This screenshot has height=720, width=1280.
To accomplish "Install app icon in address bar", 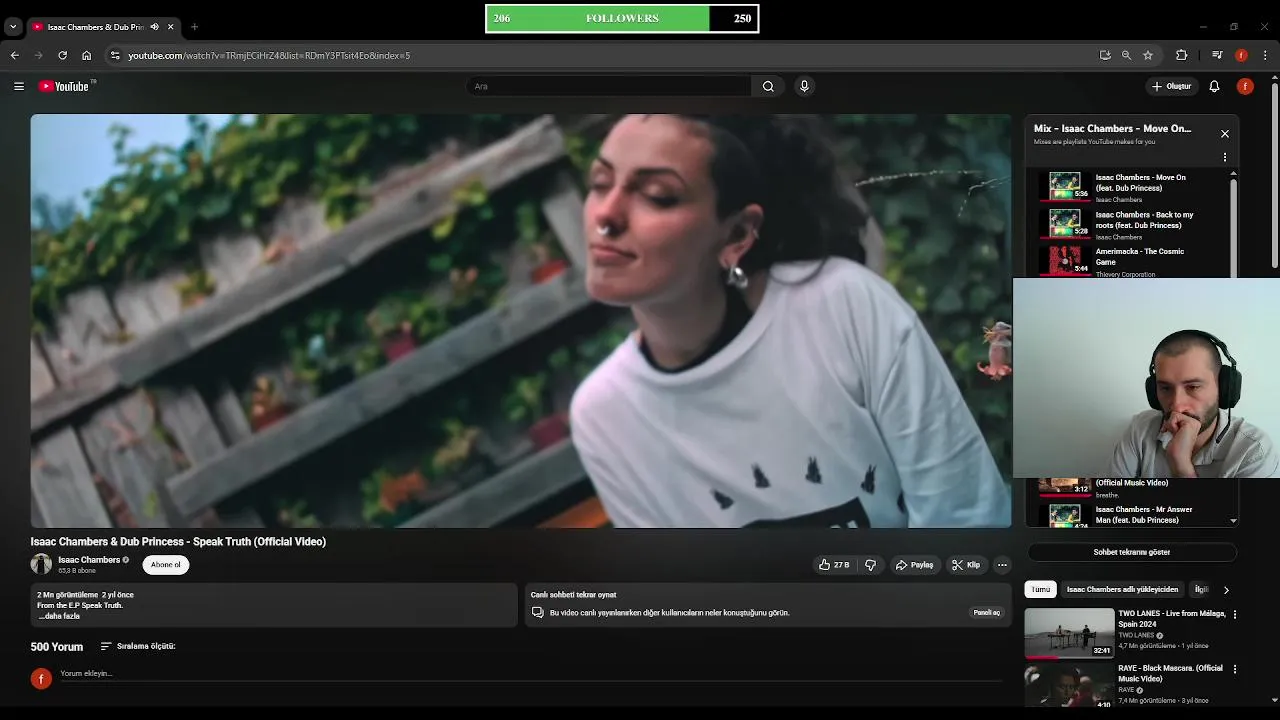I will (x=1105, y=55).
